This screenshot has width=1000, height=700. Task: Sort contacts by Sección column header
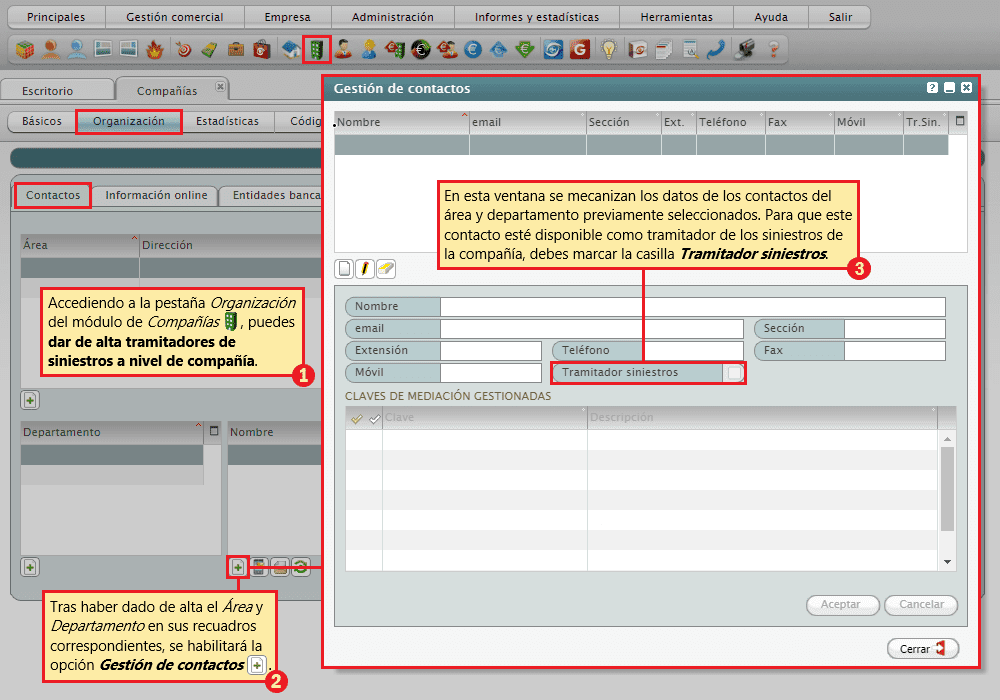click(x=623, y=122)
